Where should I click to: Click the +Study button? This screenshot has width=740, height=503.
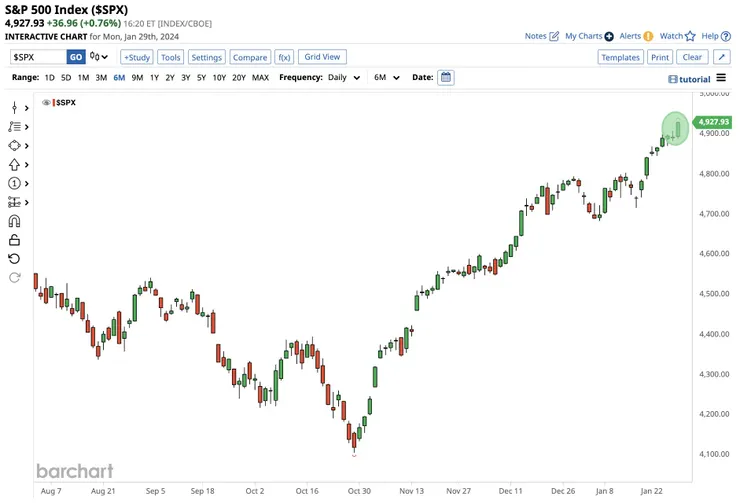(137, 57)
